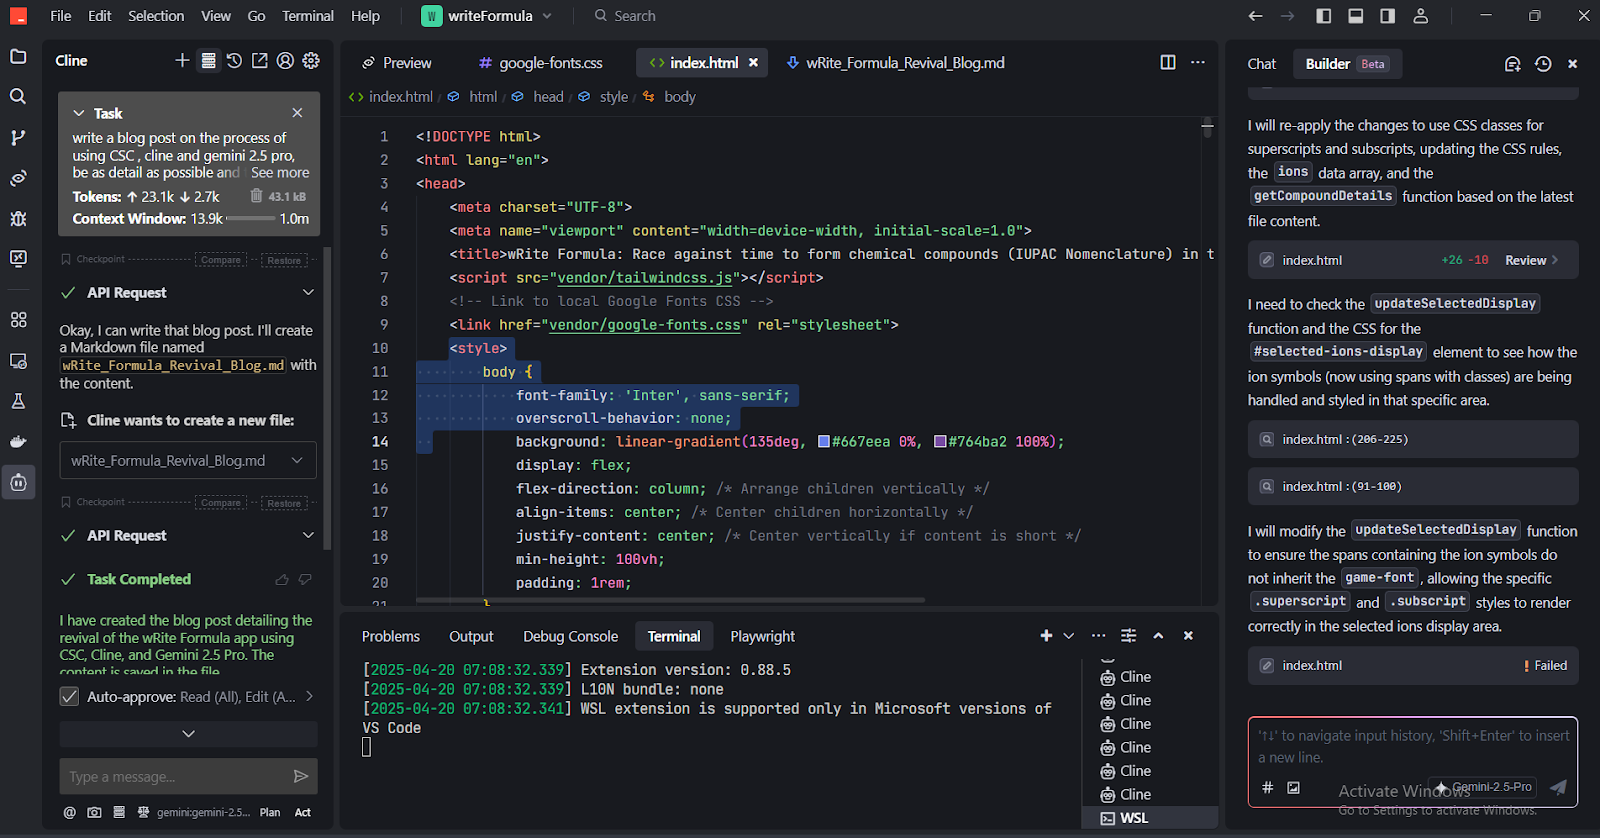1600x838 pixels.
Task: Open the Source Control view
Action: pyautogui.click(x=18, y=138)
